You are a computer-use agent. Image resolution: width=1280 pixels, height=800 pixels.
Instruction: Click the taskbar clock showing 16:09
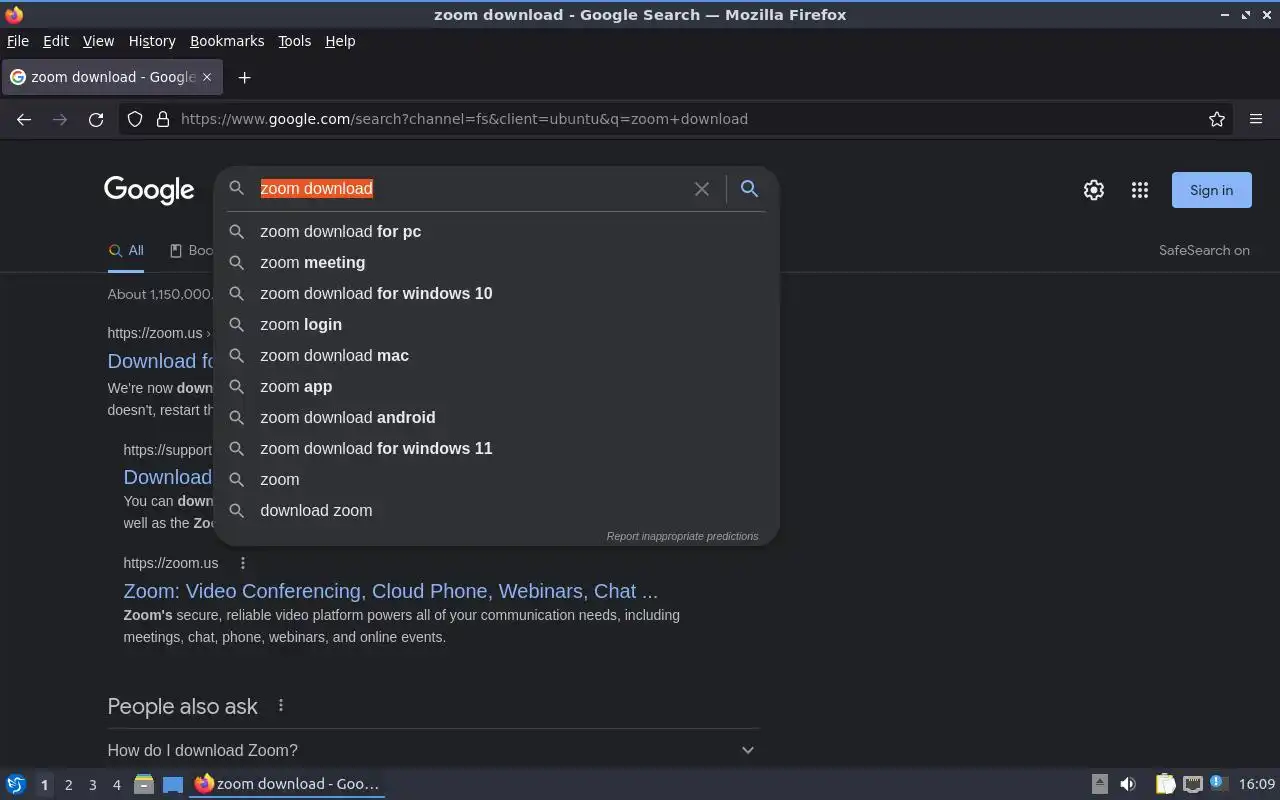pyautogui.click(x=1257, y=784)
